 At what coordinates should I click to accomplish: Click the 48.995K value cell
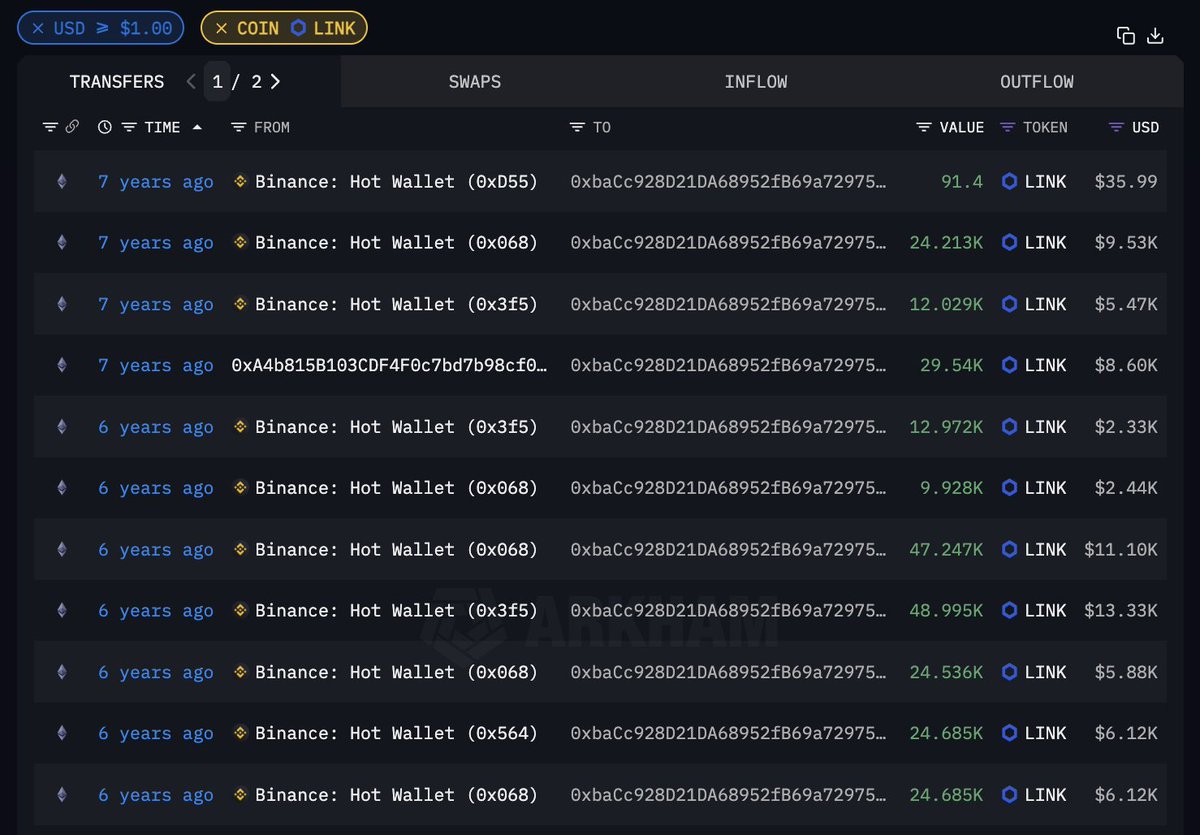click(947, 611)
